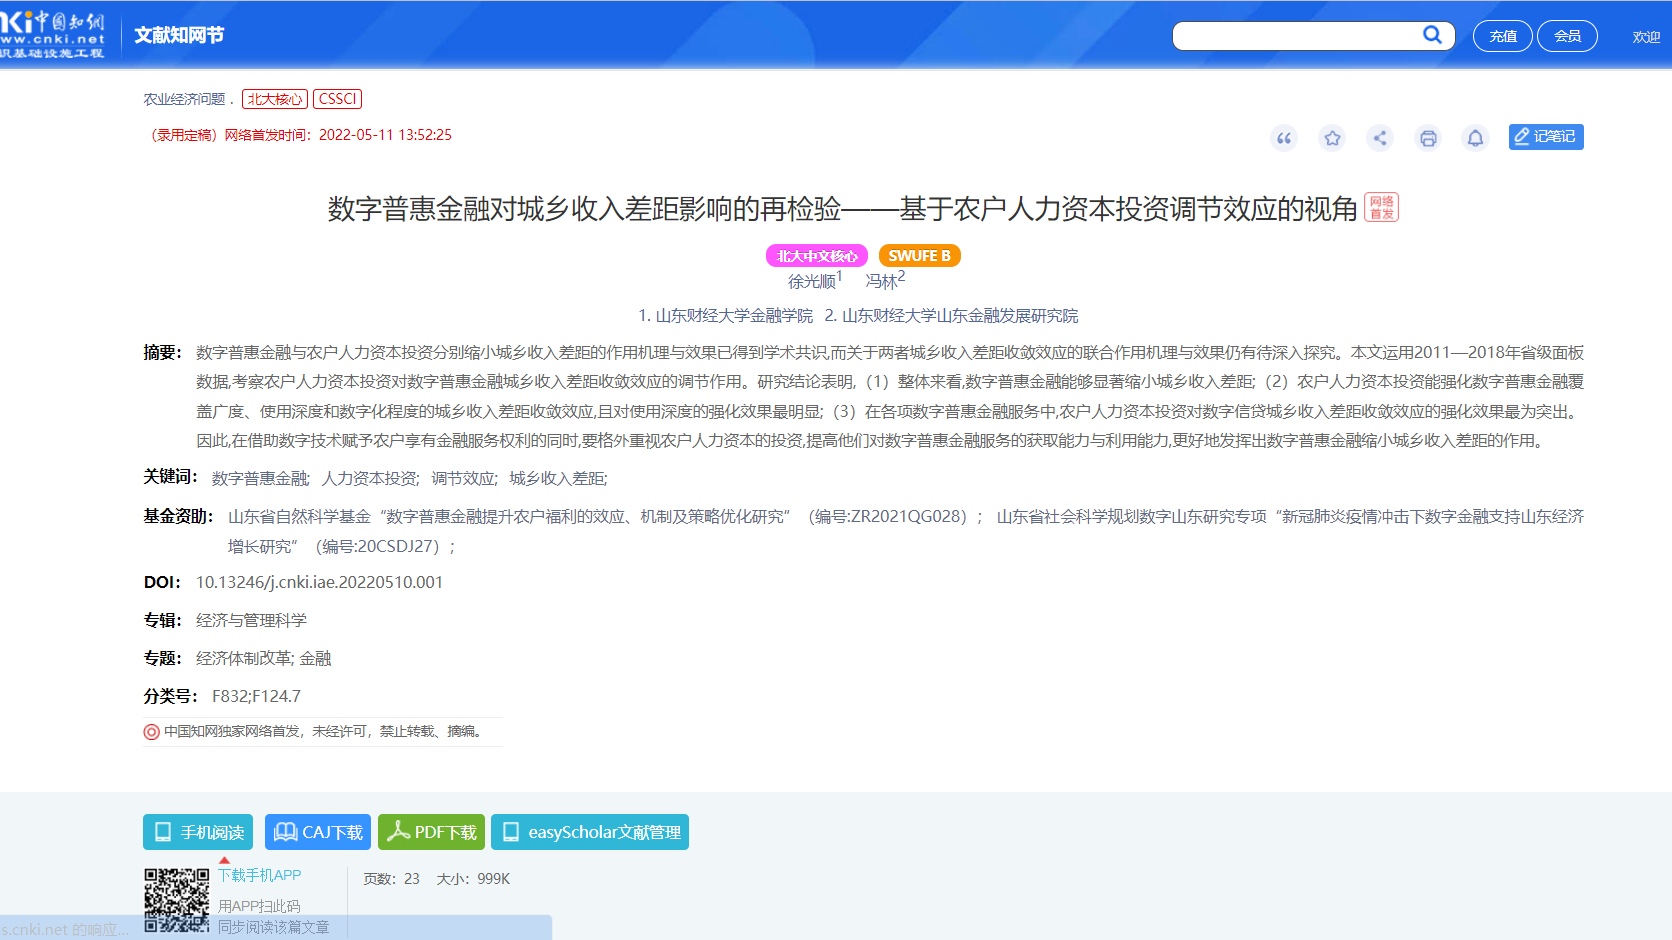Screen dimensions: 1672x940
Task: Click the 会员 button
Action: [x=1567, y=36]
